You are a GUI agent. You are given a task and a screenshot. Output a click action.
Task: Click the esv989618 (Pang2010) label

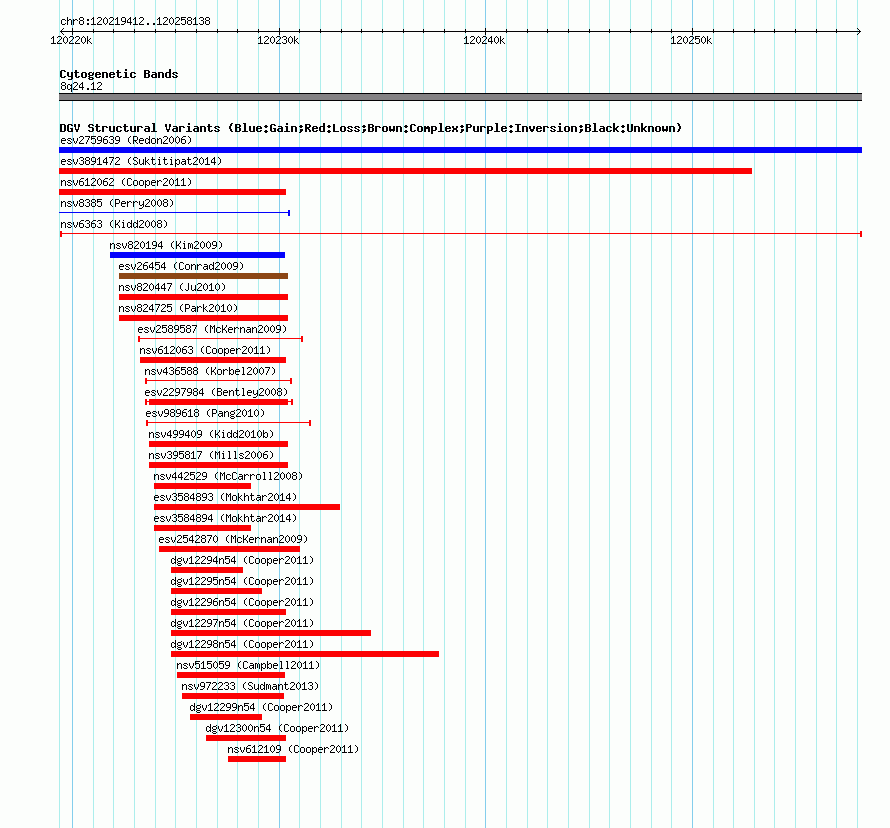click(x=205, y=413)
